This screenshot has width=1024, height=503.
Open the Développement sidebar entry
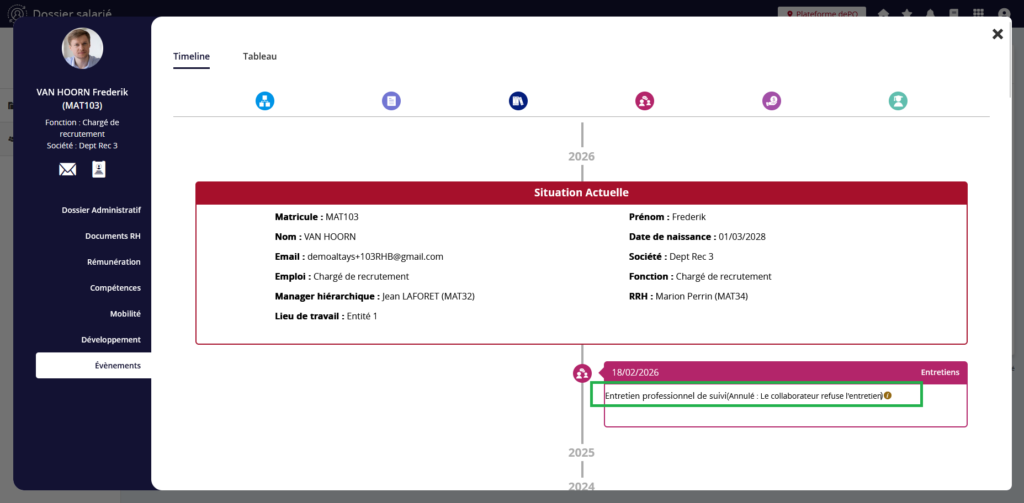click(x=111, y=340)
